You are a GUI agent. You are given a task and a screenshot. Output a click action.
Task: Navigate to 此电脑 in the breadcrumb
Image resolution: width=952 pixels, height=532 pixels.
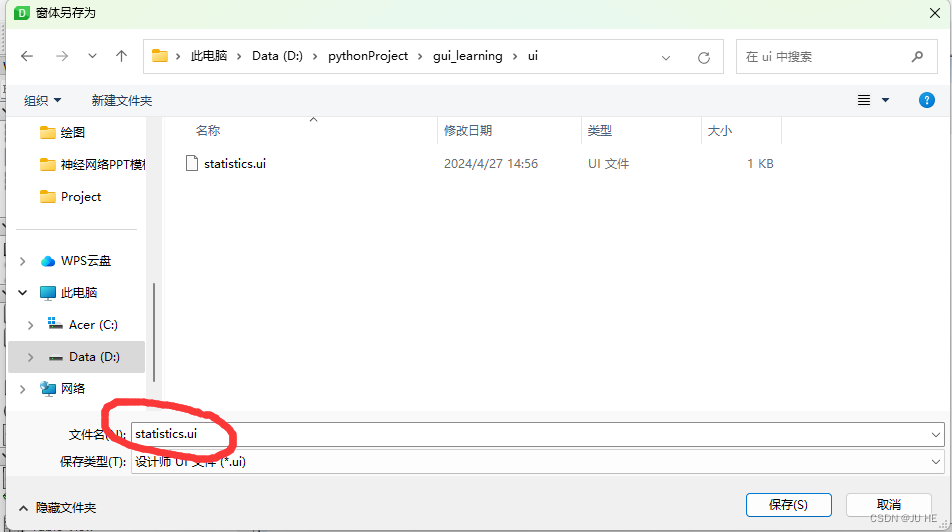(209, 56)
